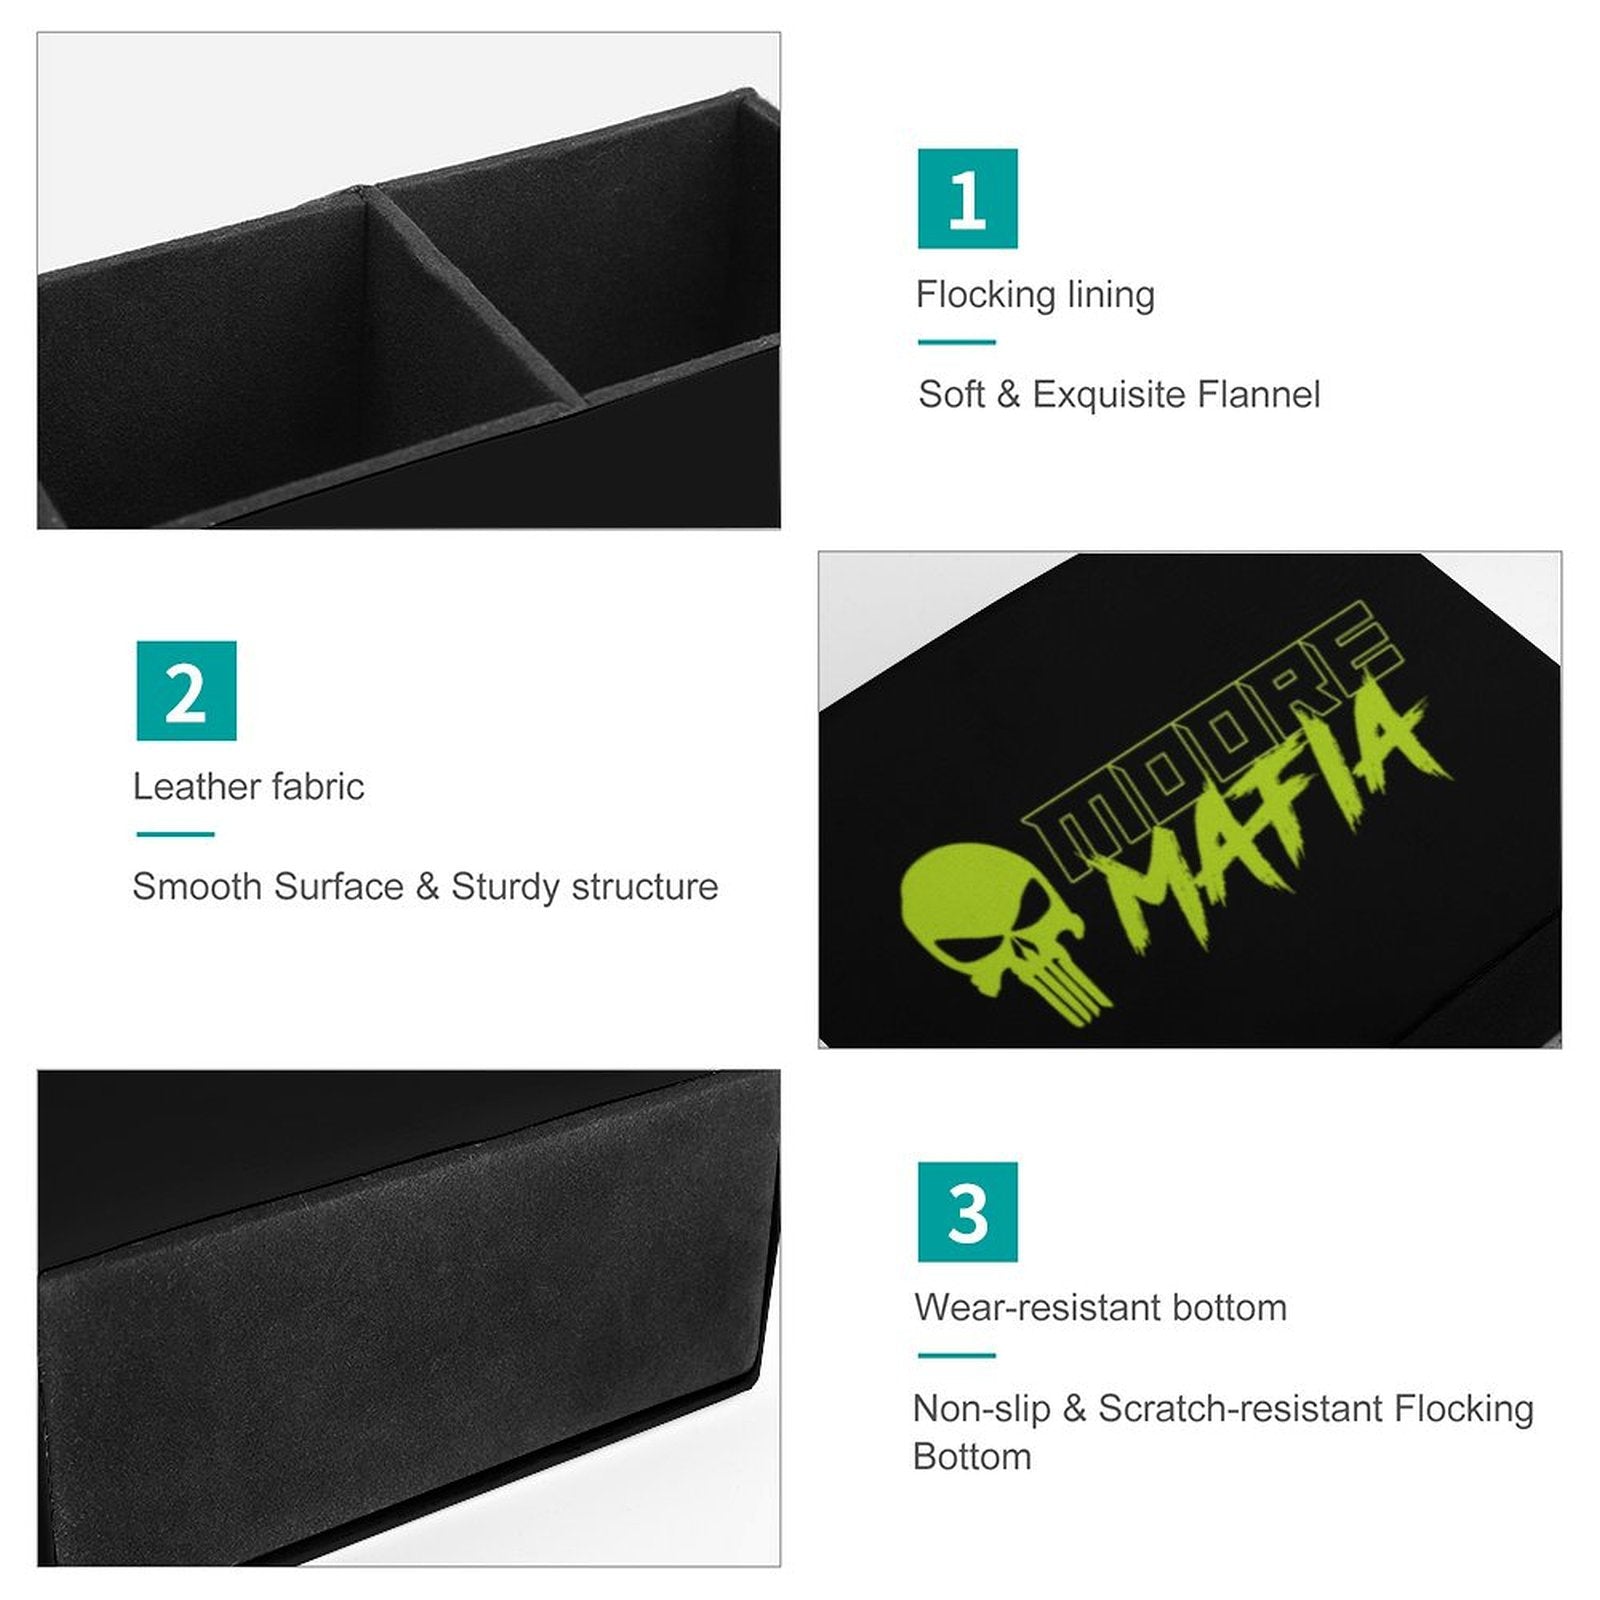The width and height of the screenshot is (1600, 1600).
Task: Select the Soft & Exquisite Flannel text
Action: tap(1119, 395)
